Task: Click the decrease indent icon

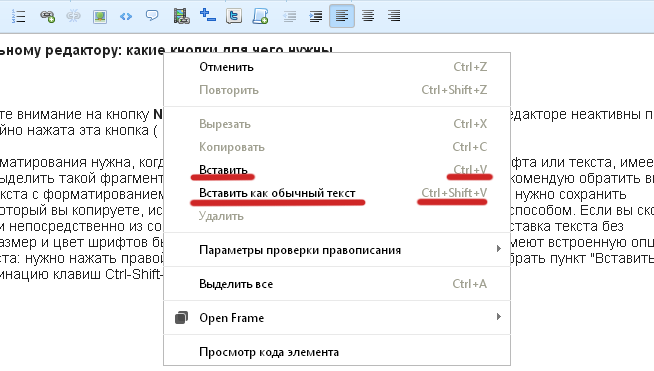Action: pyautogui.click(x=289, y=16)
